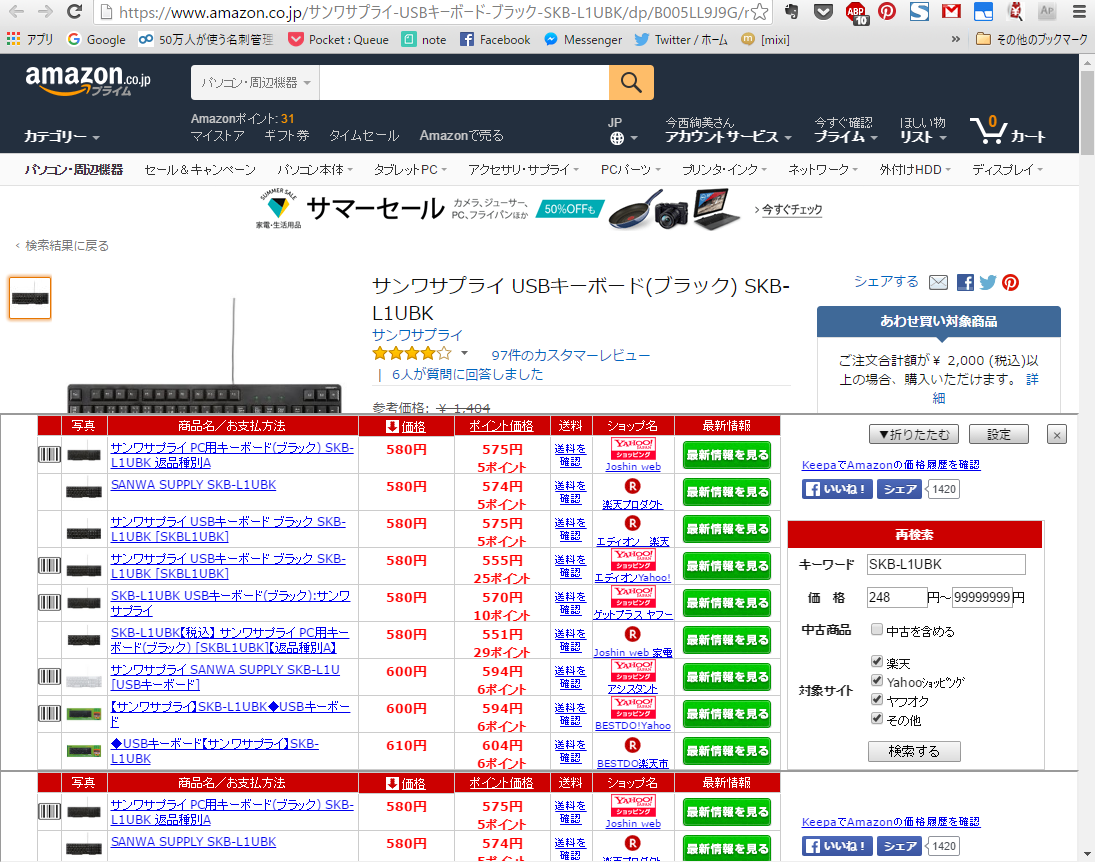This screenshot has height=862, width=1095.
Task: Click the Twitter share icon
Action: [988, 282]
